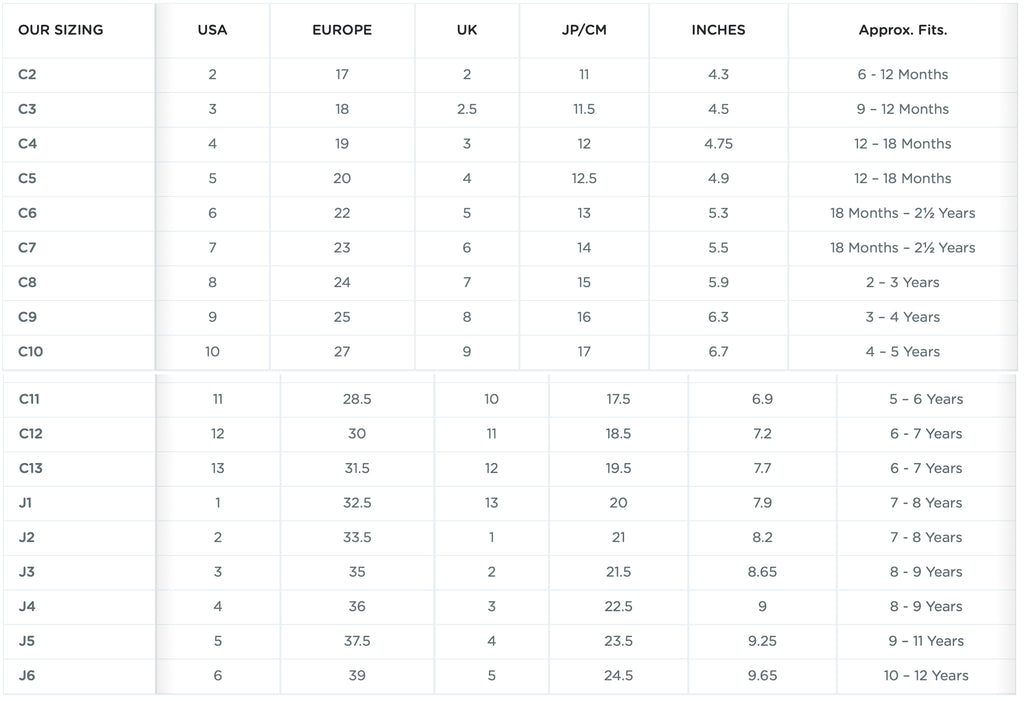This screenshot has width=1024, height=701.
Task: Click the Approx. Fits. column header
Action: (903, 30)
